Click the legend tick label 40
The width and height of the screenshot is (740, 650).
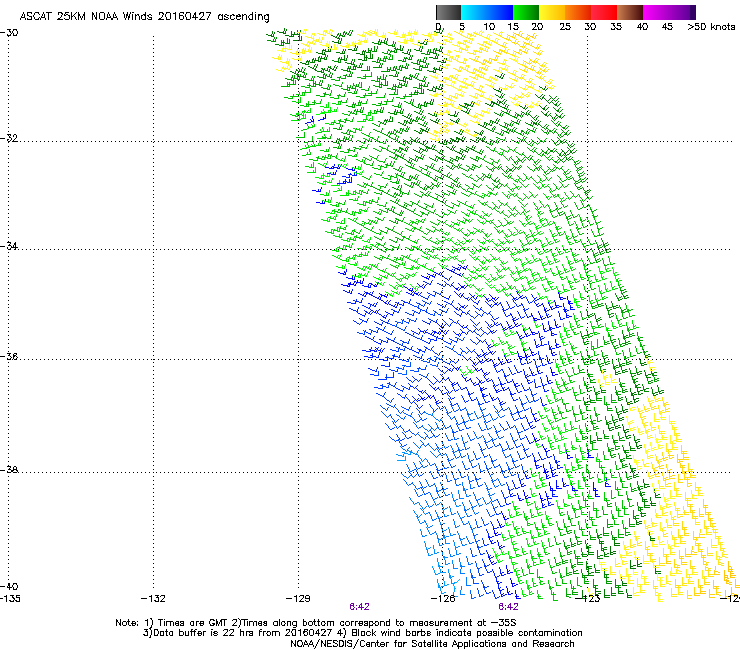coord(642,27)
